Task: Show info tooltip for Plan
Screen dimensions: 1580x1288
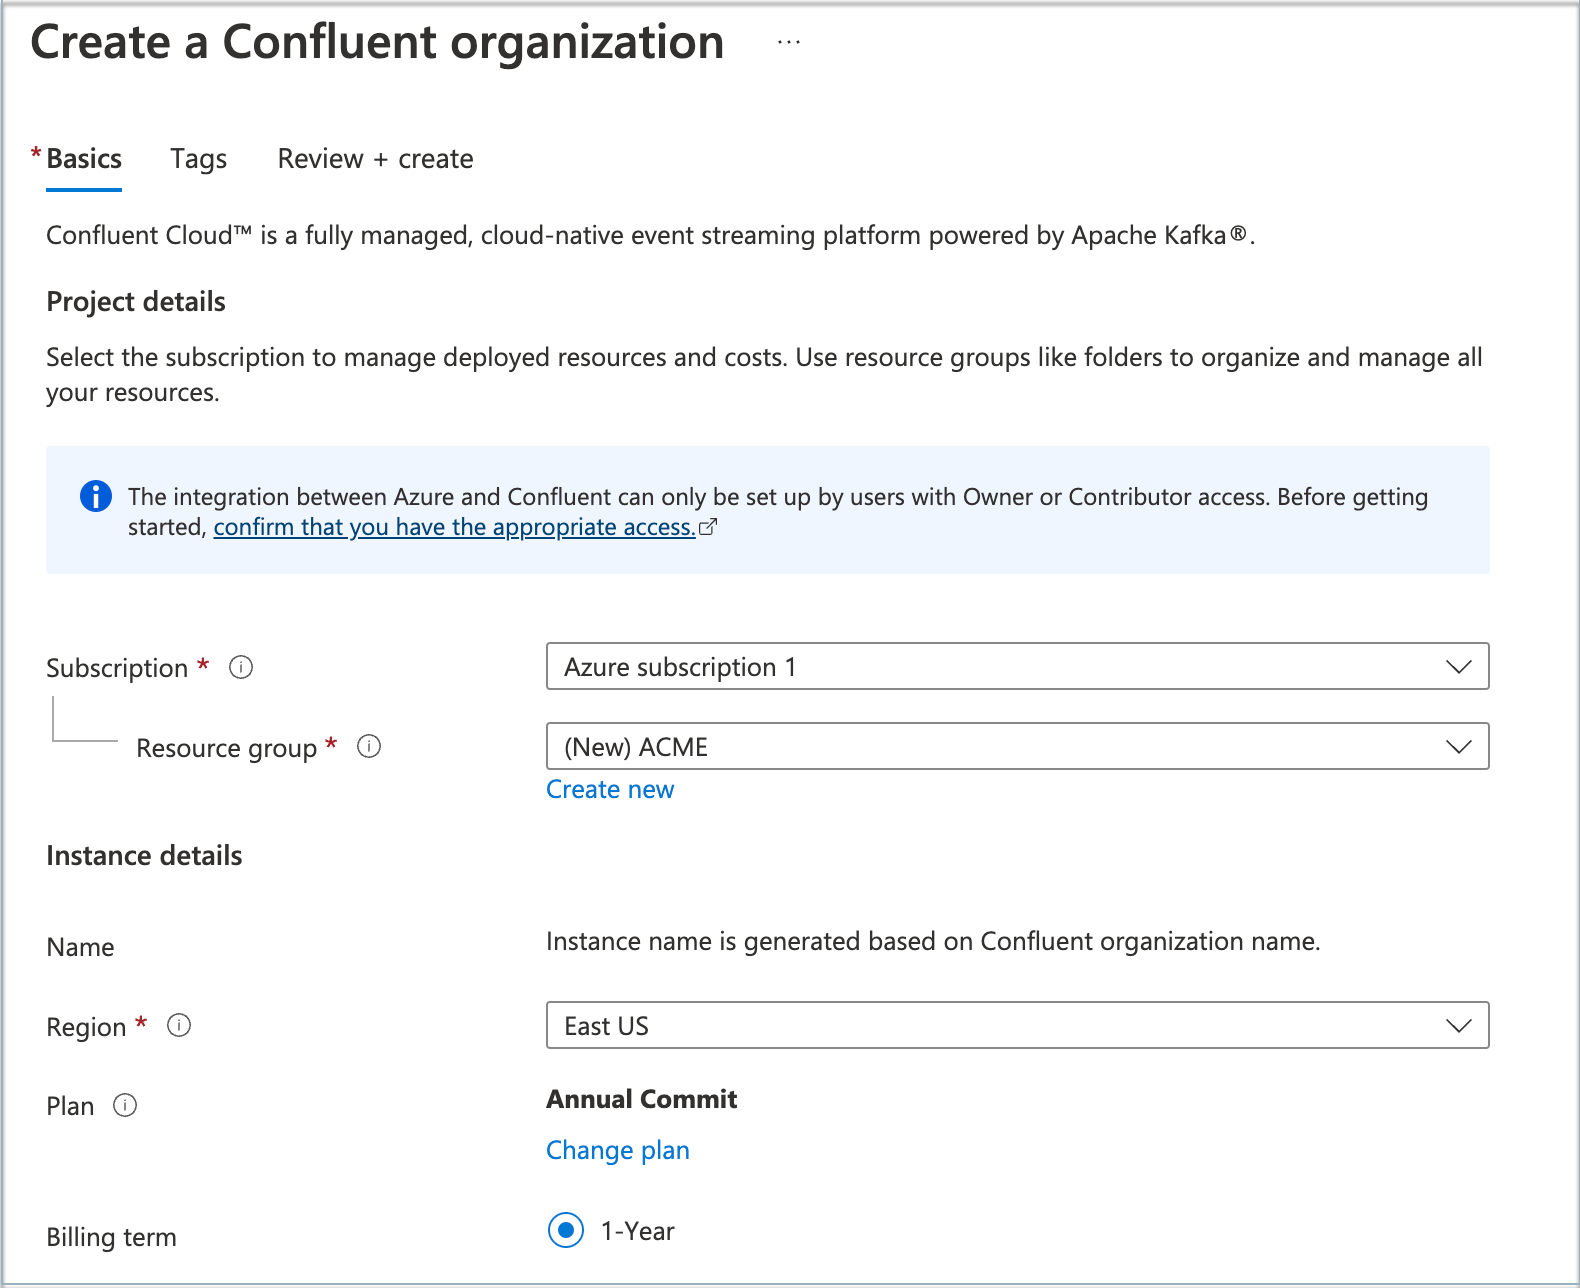Action: click(125, 1106)
